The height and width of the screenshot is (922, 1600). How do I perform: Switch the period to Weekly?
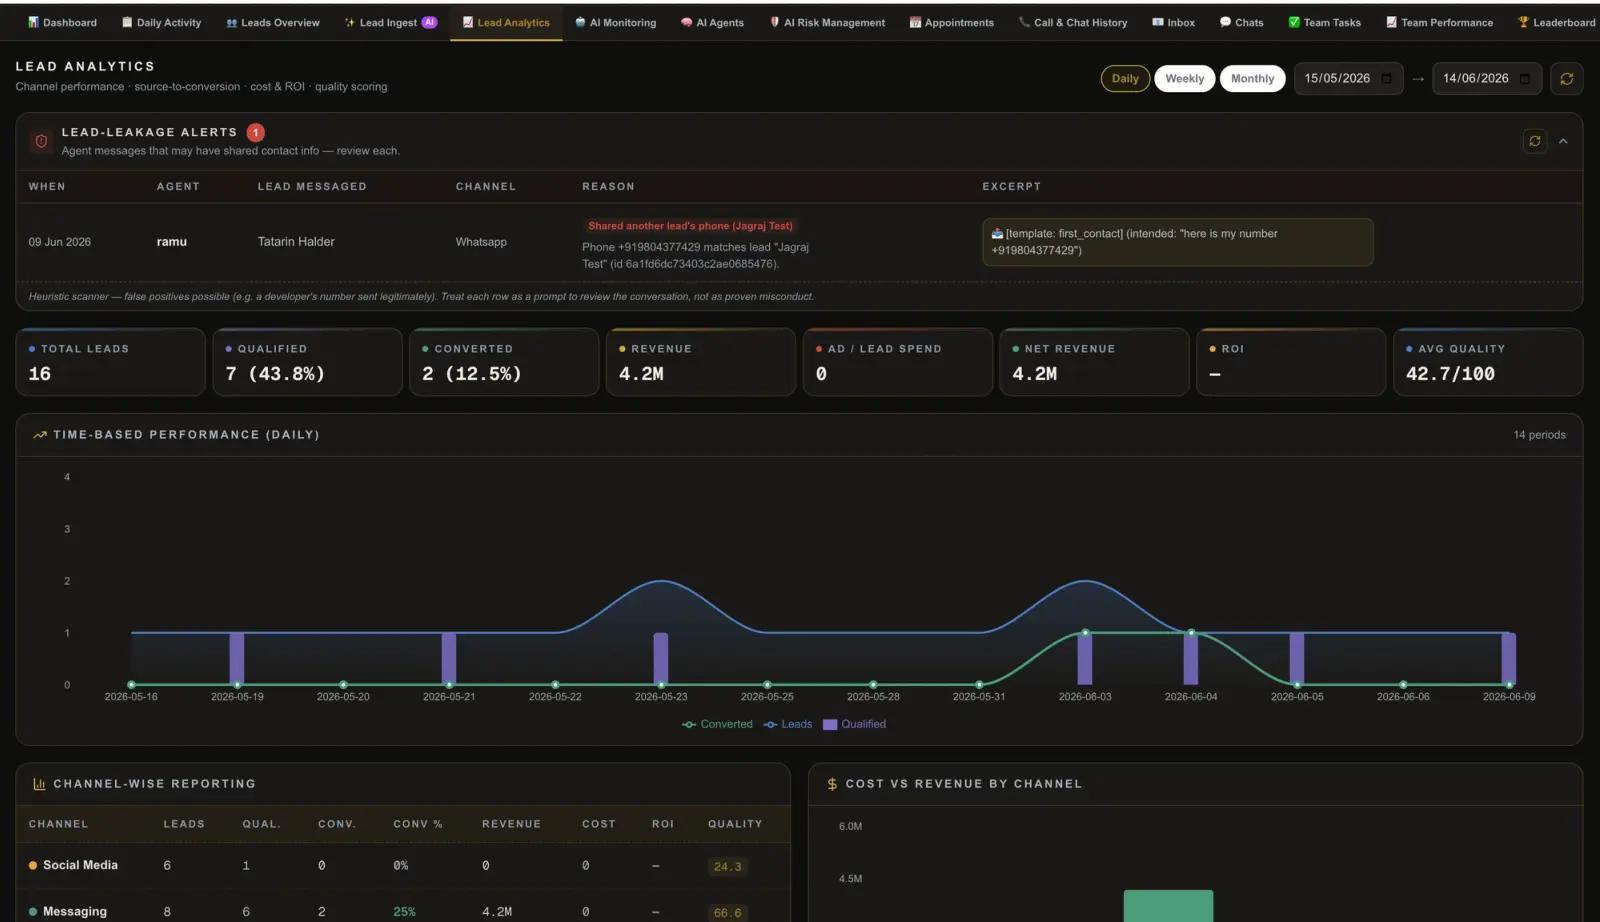pyautogui.click(x=1184, y=79)
